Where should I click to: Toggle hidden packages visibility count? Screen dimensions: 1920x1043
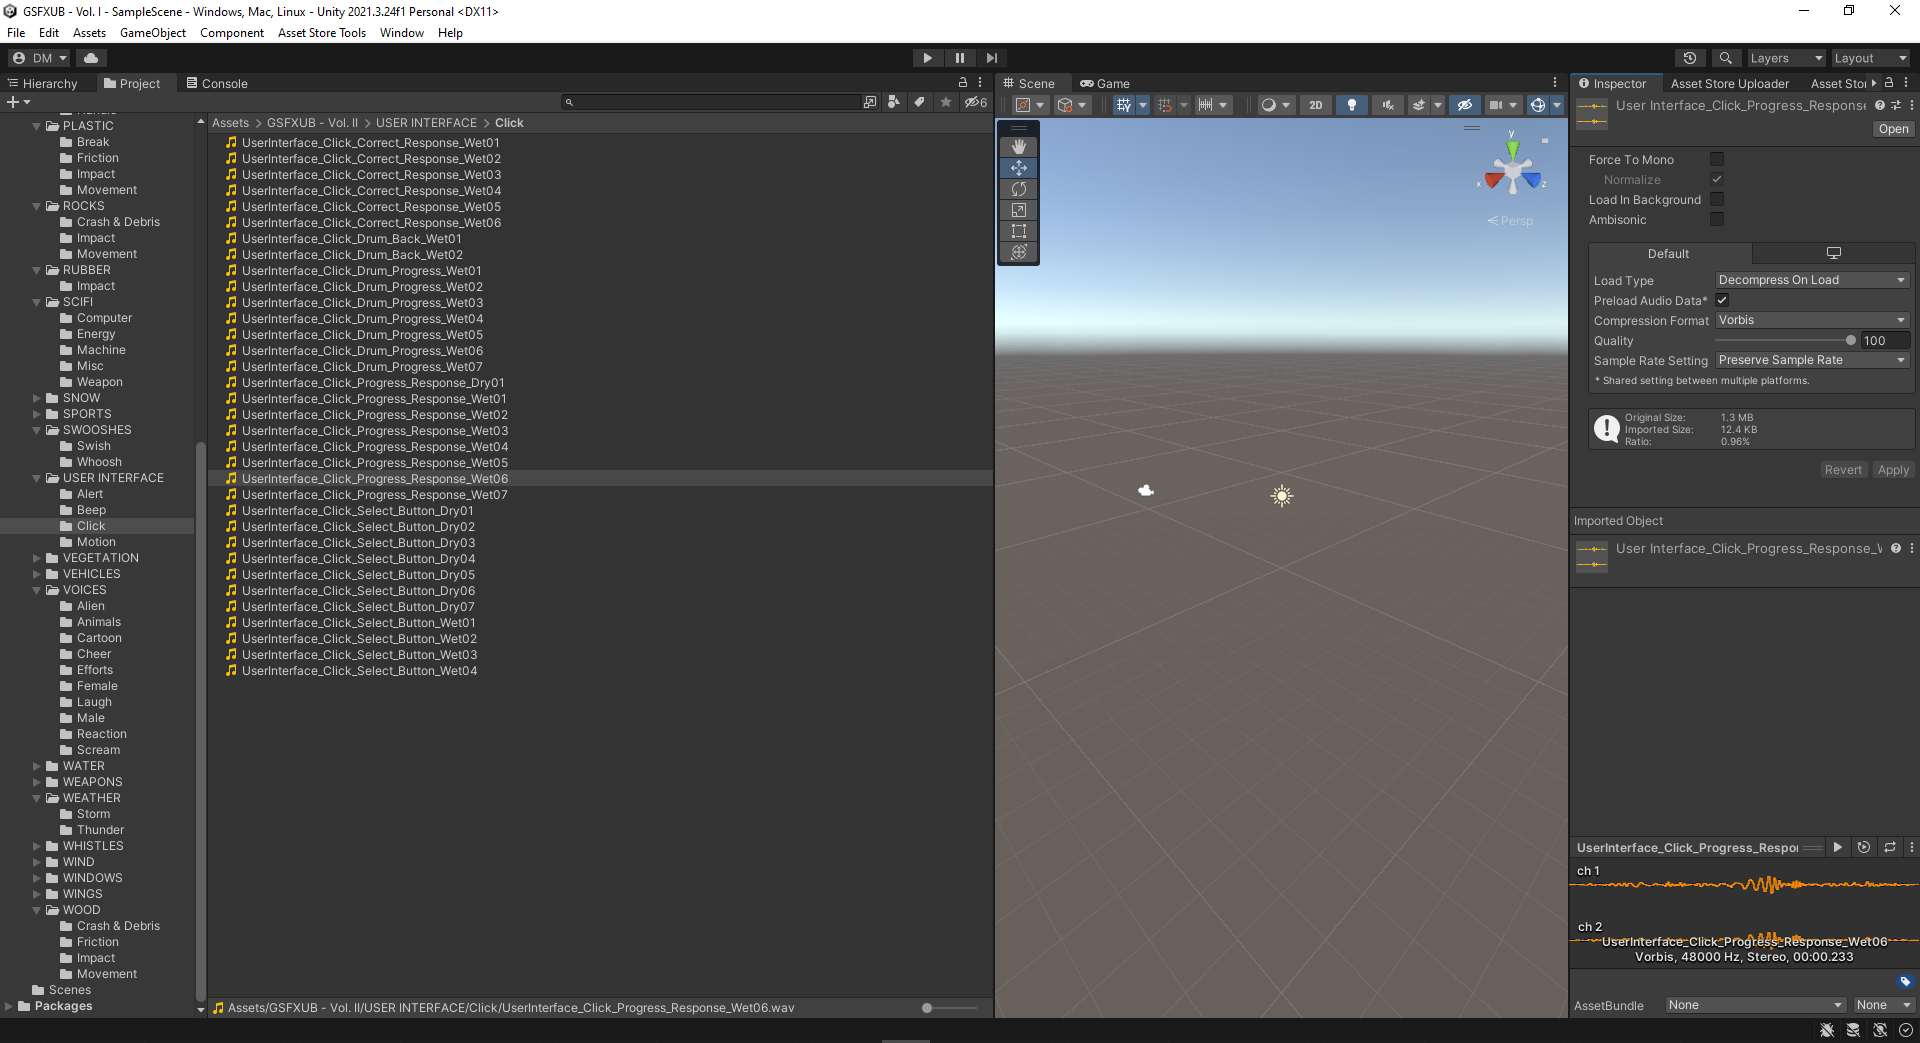pos(976,102)
